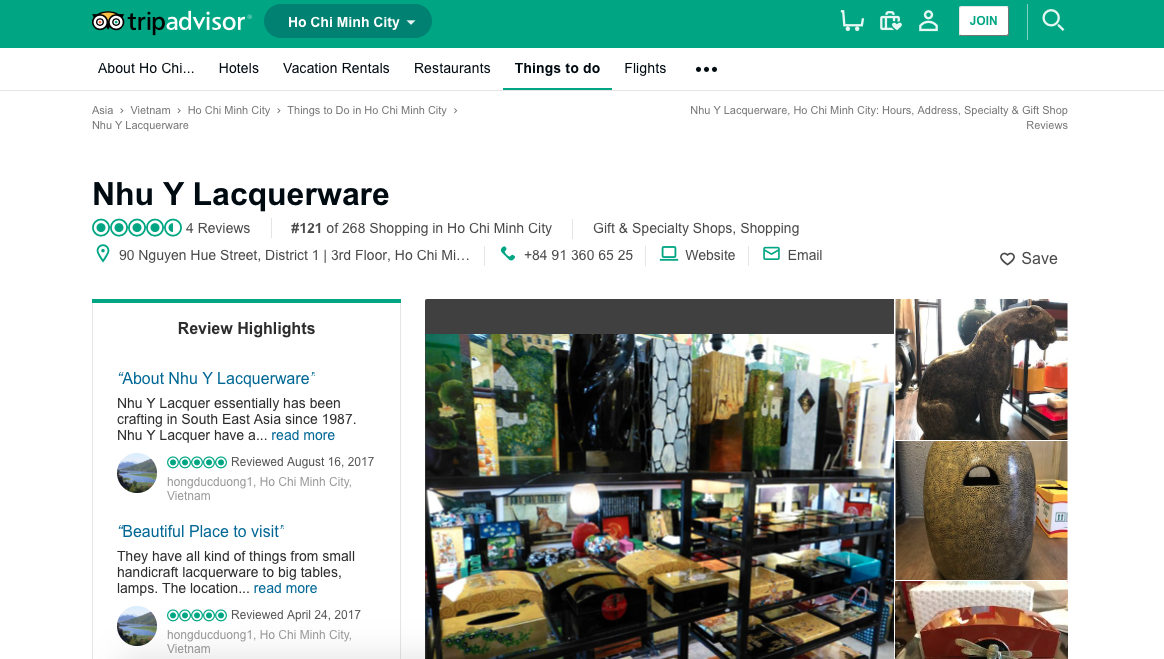Open main lacquerware shelves photo

click(659, 496)
